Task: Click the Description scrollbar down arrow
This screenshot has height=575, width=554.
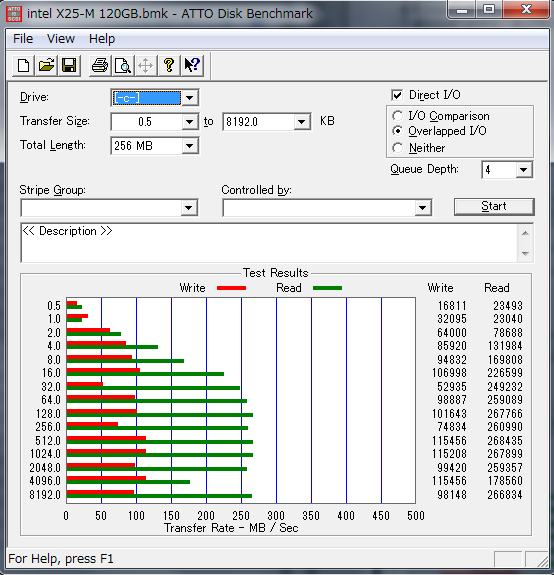Action: point(525,253)
